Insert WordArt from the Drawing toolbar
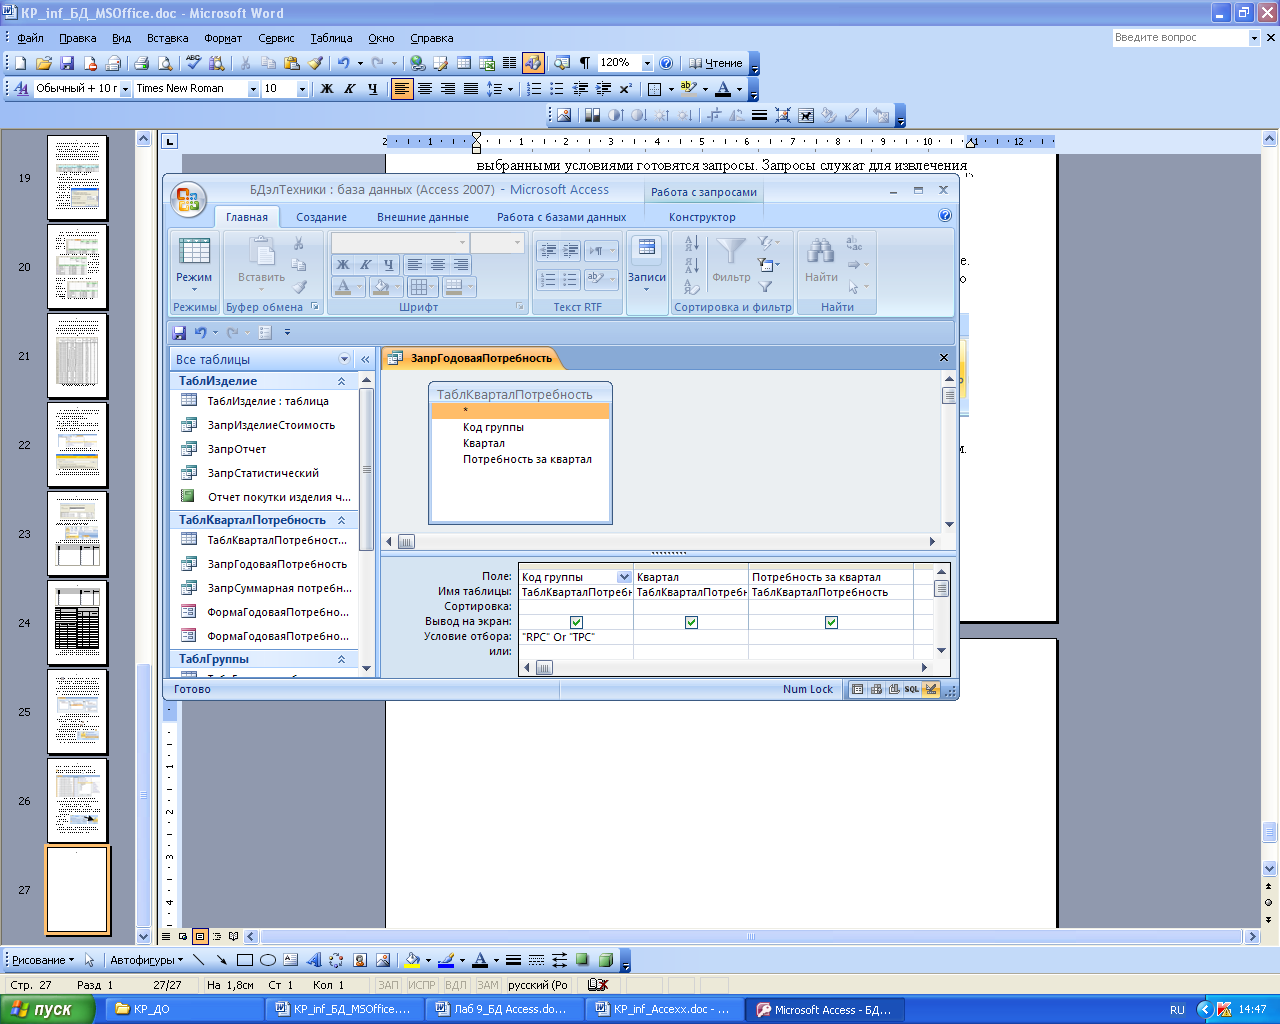Image resolution: width=1280 pixels, height=1024 pixels. pos(313,960)
